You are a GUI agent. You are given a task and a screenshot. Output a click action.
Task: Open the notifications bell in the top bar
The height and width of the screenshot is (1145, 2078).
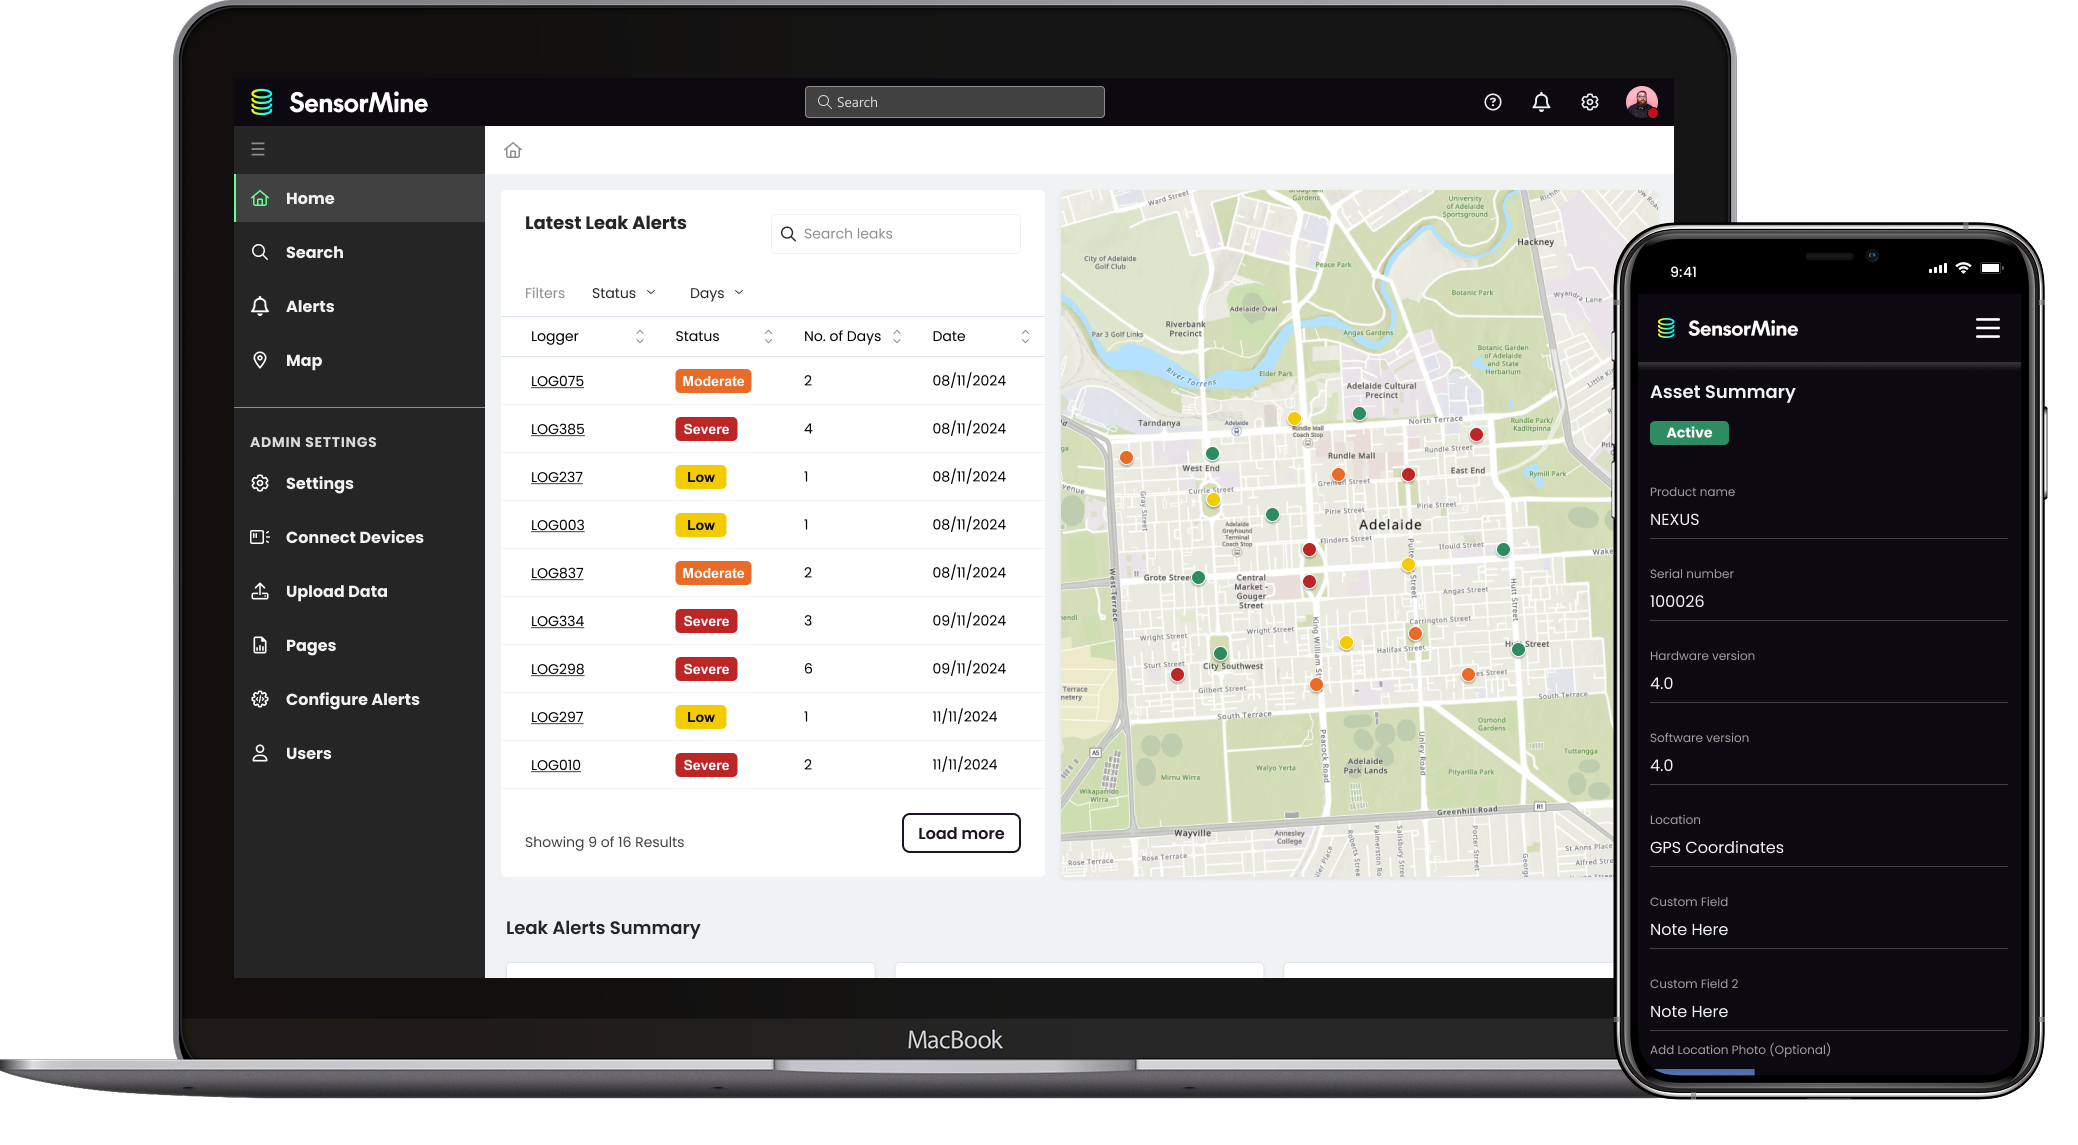(1541, 102)
